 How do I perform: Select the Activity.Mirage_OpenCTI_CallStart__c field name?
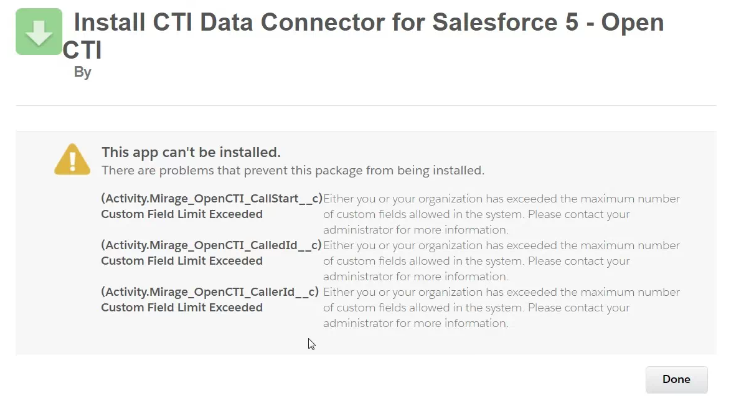pyautogui.click(x=212, y=198)
